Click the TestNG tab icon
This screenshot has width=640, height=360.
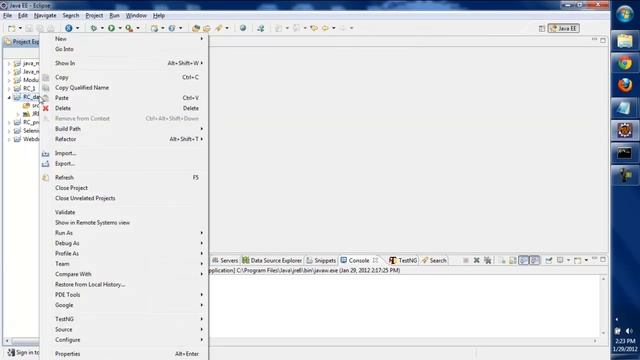(393, 260)
